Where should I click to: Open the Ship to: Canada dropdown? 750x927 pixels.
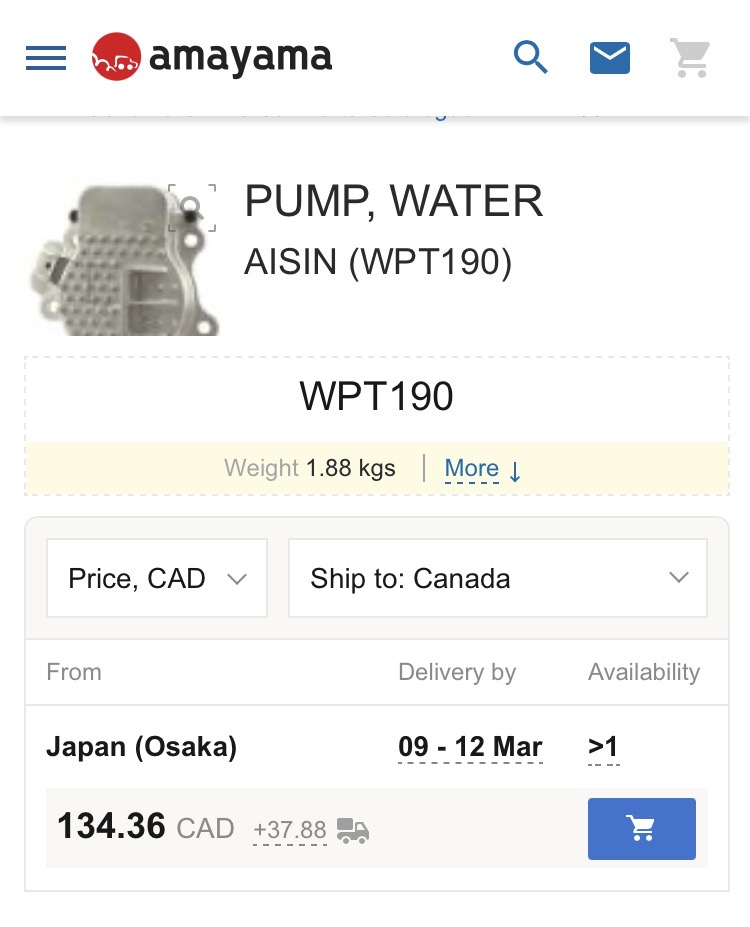pos(497,578)
